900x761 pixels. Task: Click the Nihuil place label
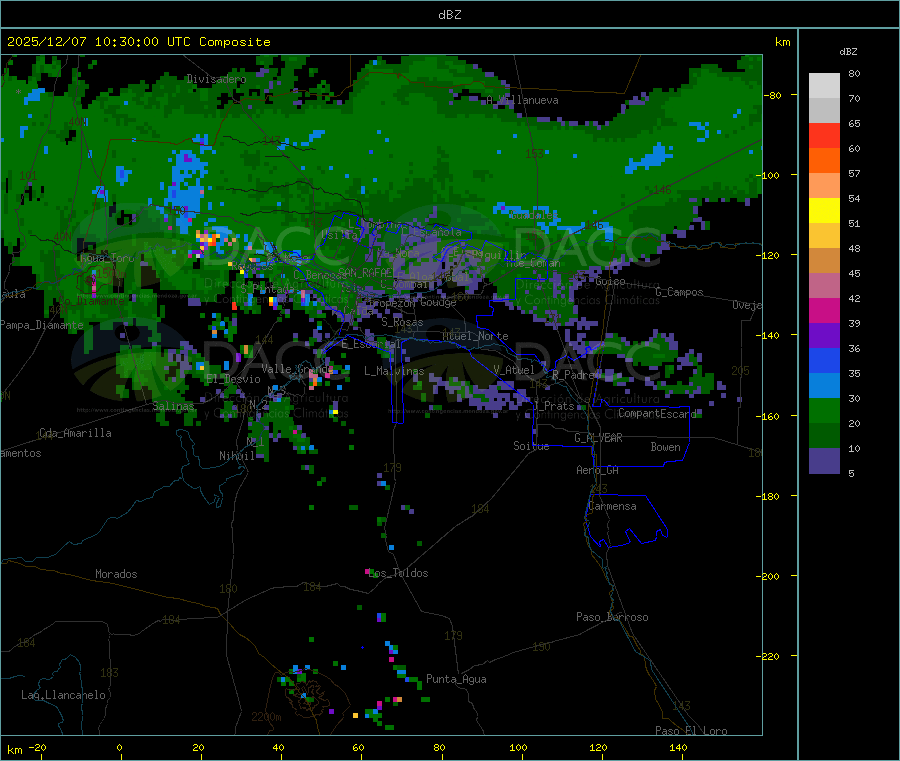click(x=237, y=456)
